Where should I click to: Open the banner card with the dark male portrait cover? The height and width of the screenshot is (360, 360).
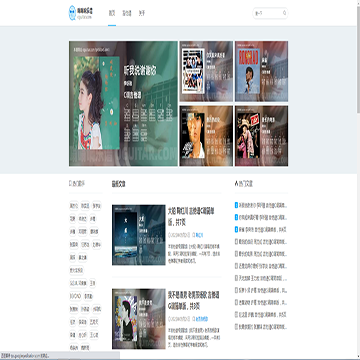point(206,136)
